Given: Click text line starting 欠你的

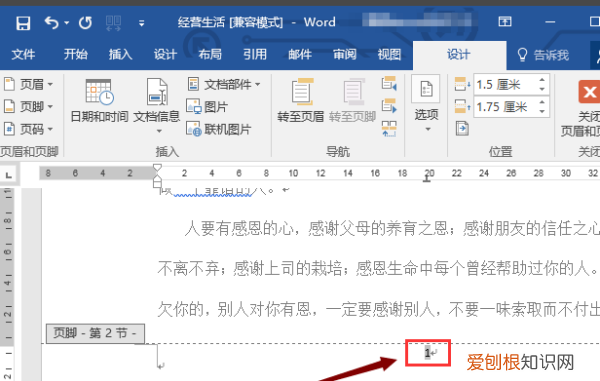Looking at the screenshot, I should 378,309.
